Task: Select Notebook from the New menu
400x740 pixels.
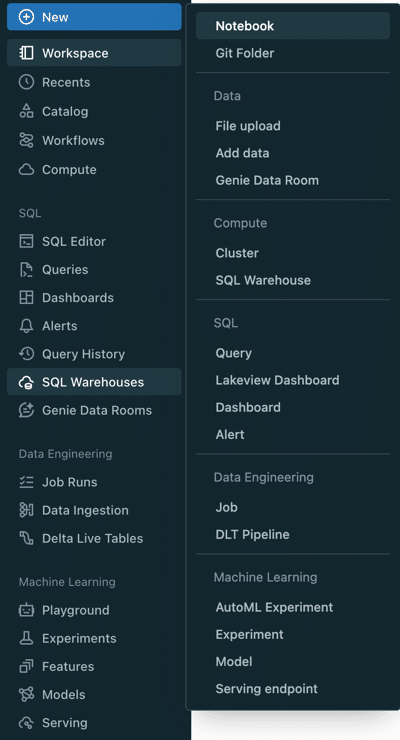Action: click(293, 25)
